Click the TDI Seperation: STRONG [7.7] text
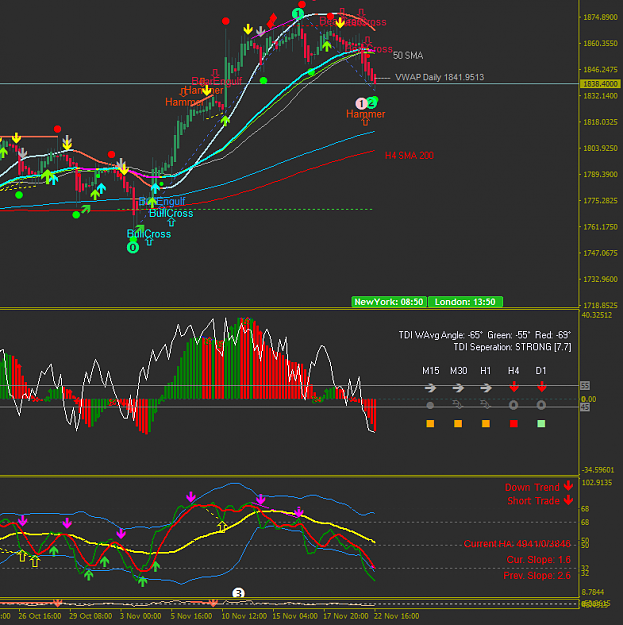The width and height of the screenshot is (623, 625). point(512,347)
